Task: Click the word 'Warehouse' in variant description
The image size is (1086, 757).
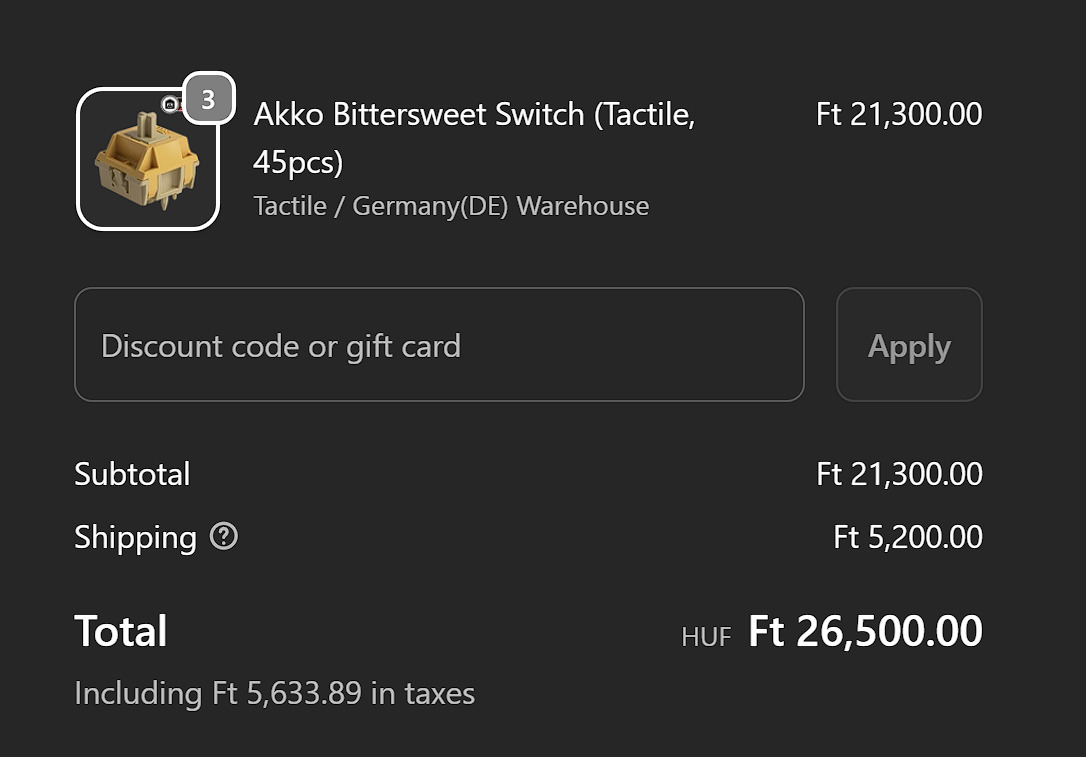Action: 583,206
